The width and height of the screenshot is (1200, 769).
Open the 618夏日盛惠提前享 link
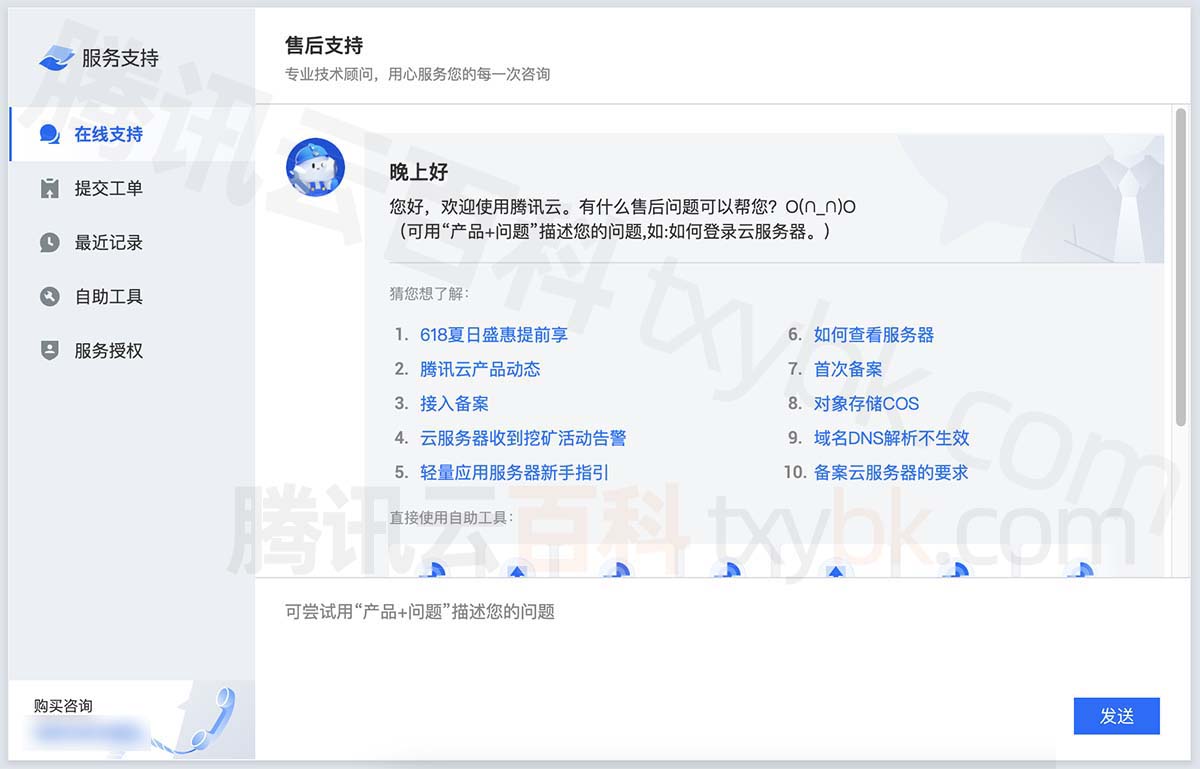tap(494, 335)
